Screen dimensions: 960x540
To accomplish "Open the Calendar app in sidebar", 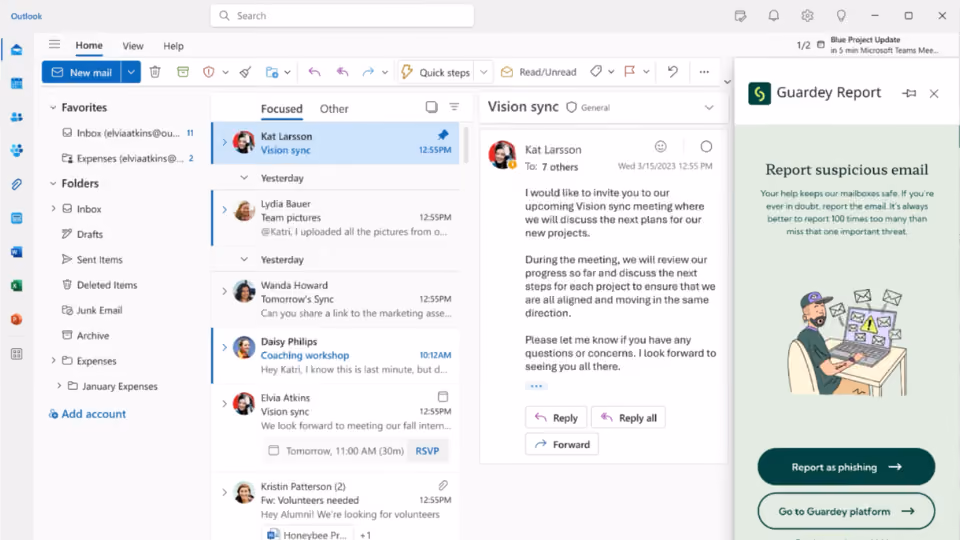I will point(17,83).
